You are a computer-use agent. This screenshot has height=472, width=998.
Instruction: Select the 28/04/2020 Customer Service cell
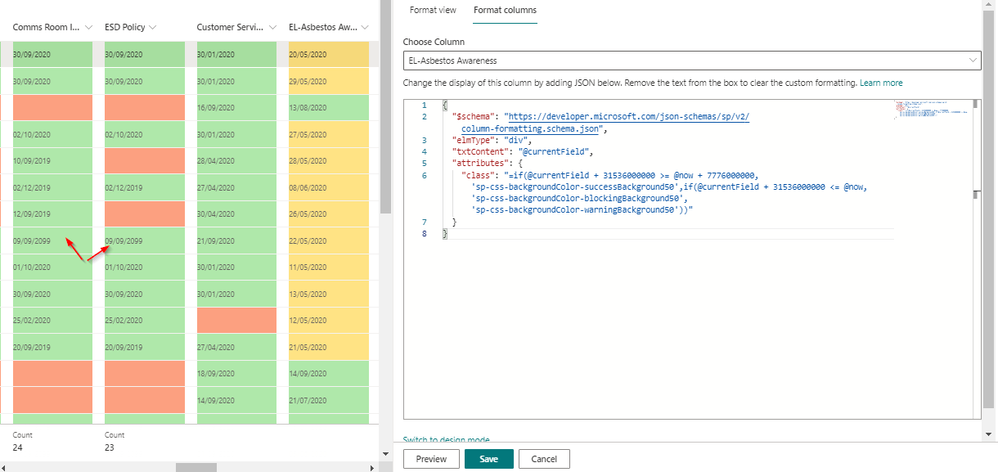point(237,161)
